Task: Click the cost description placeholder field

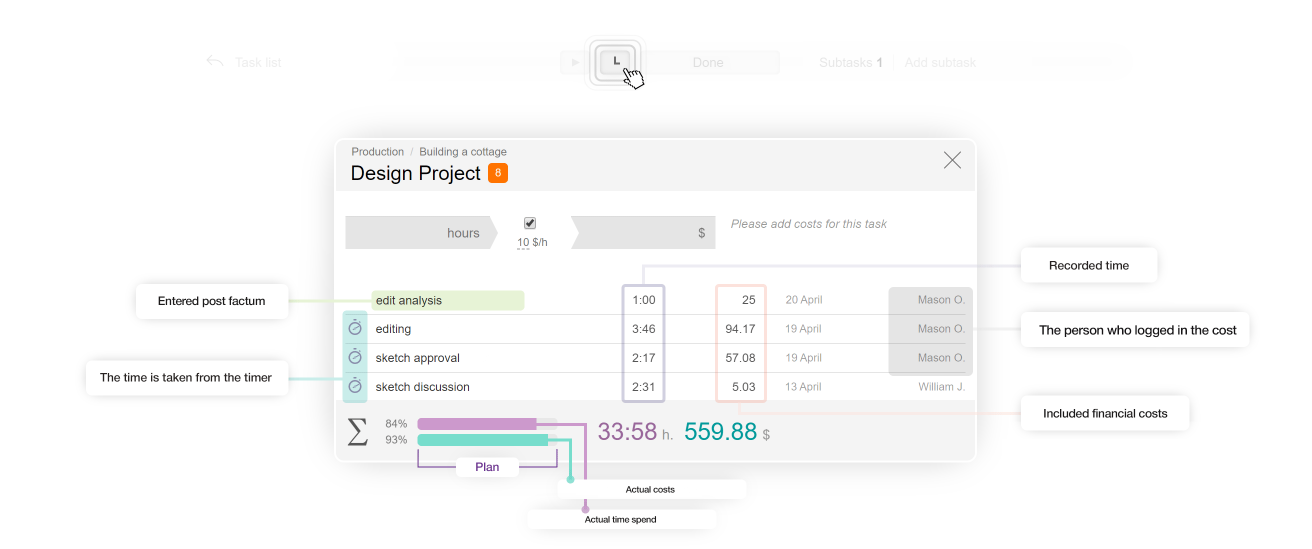Action: [809, 224]
